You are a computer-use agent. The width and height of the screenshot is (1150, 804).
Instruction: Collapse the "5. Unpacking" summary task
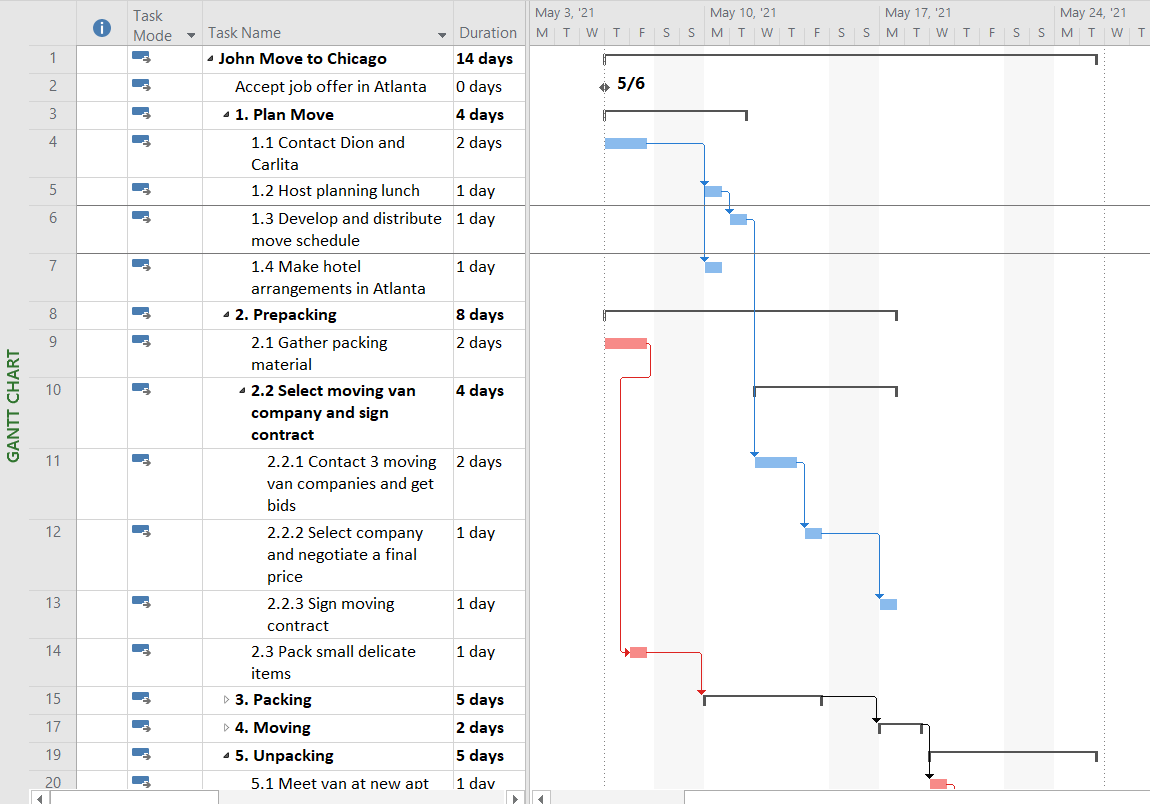(224, 755)
